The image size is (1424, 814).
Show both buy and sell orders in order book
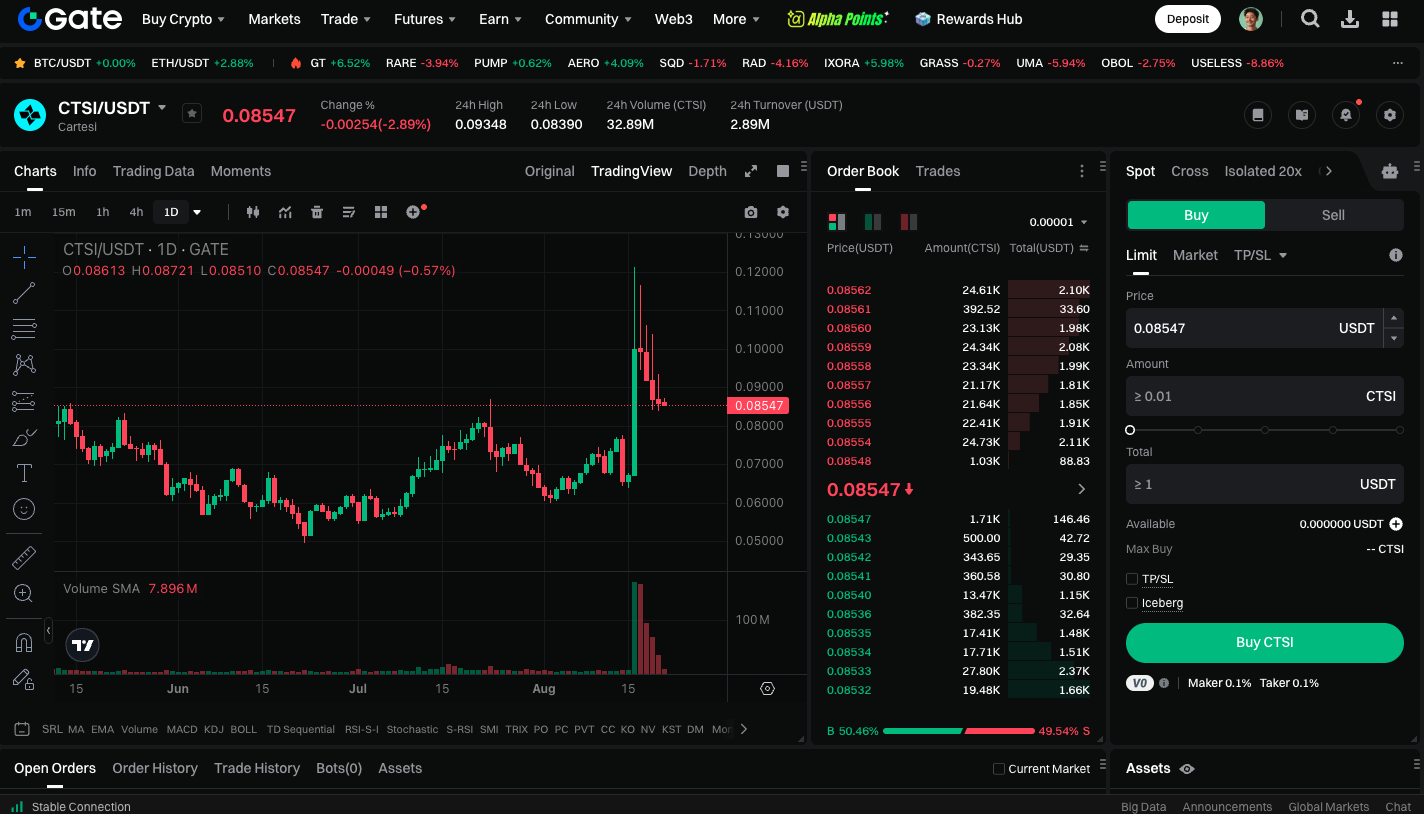[x=837, y=222]
